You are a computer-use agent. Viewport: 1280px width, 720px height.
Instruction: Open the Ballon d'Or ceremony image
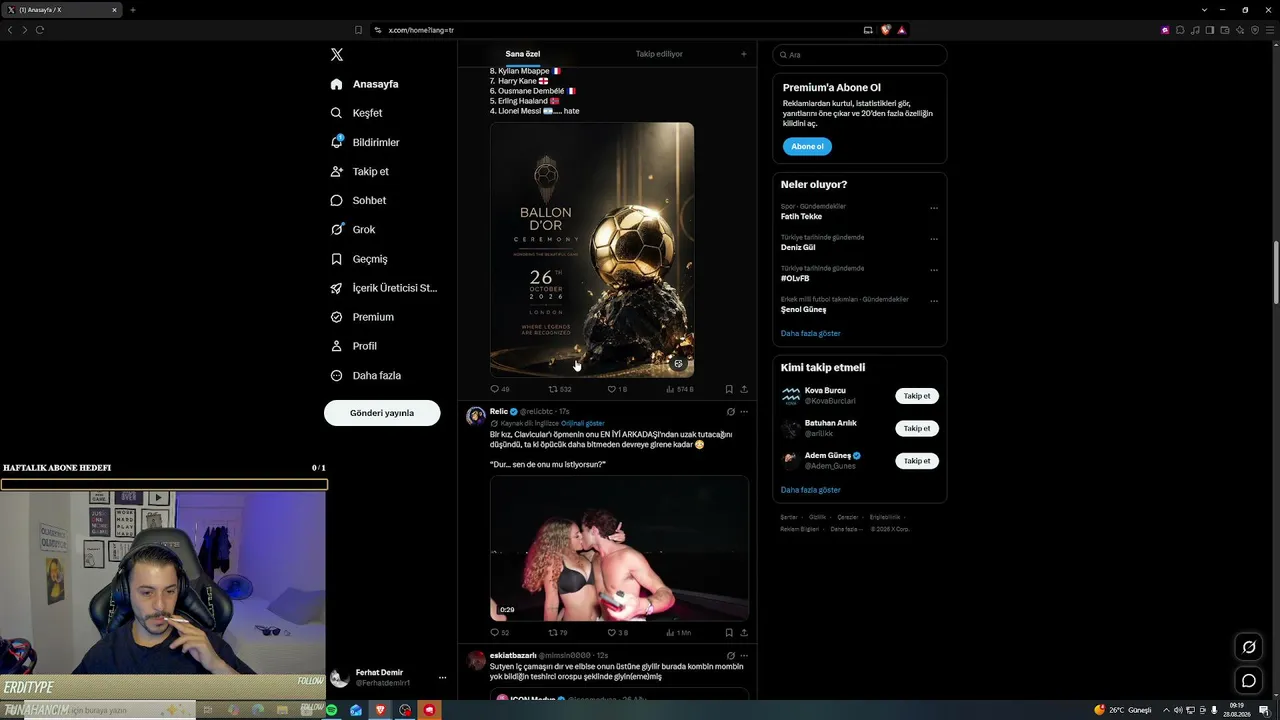[x=592, y=250]
